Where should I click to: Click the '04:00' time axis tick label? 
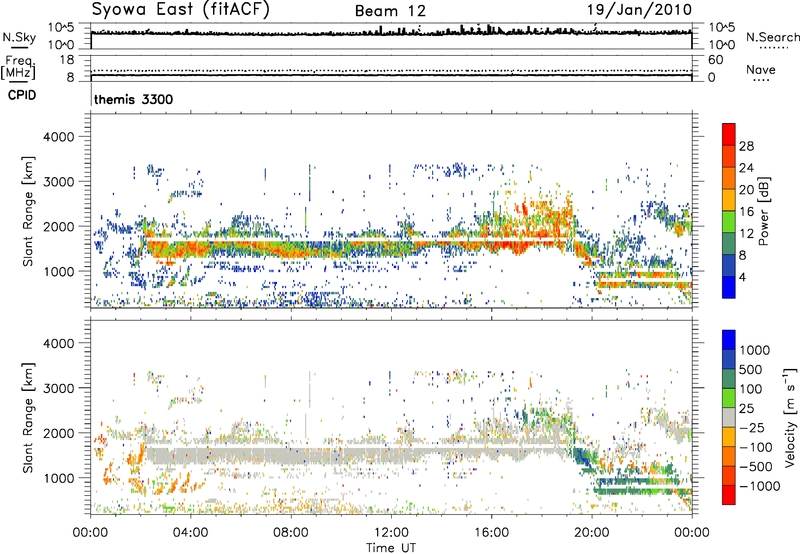point(191,533)
